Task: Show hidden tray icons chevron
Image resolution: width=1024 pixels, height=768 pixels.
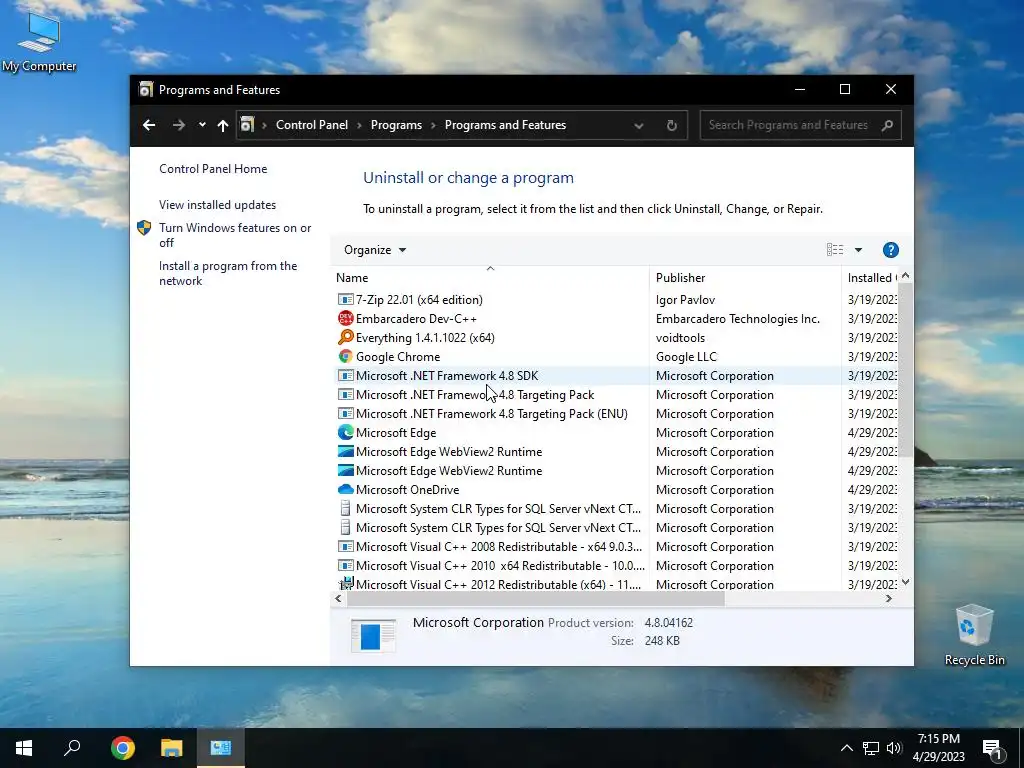Action: 846,748
